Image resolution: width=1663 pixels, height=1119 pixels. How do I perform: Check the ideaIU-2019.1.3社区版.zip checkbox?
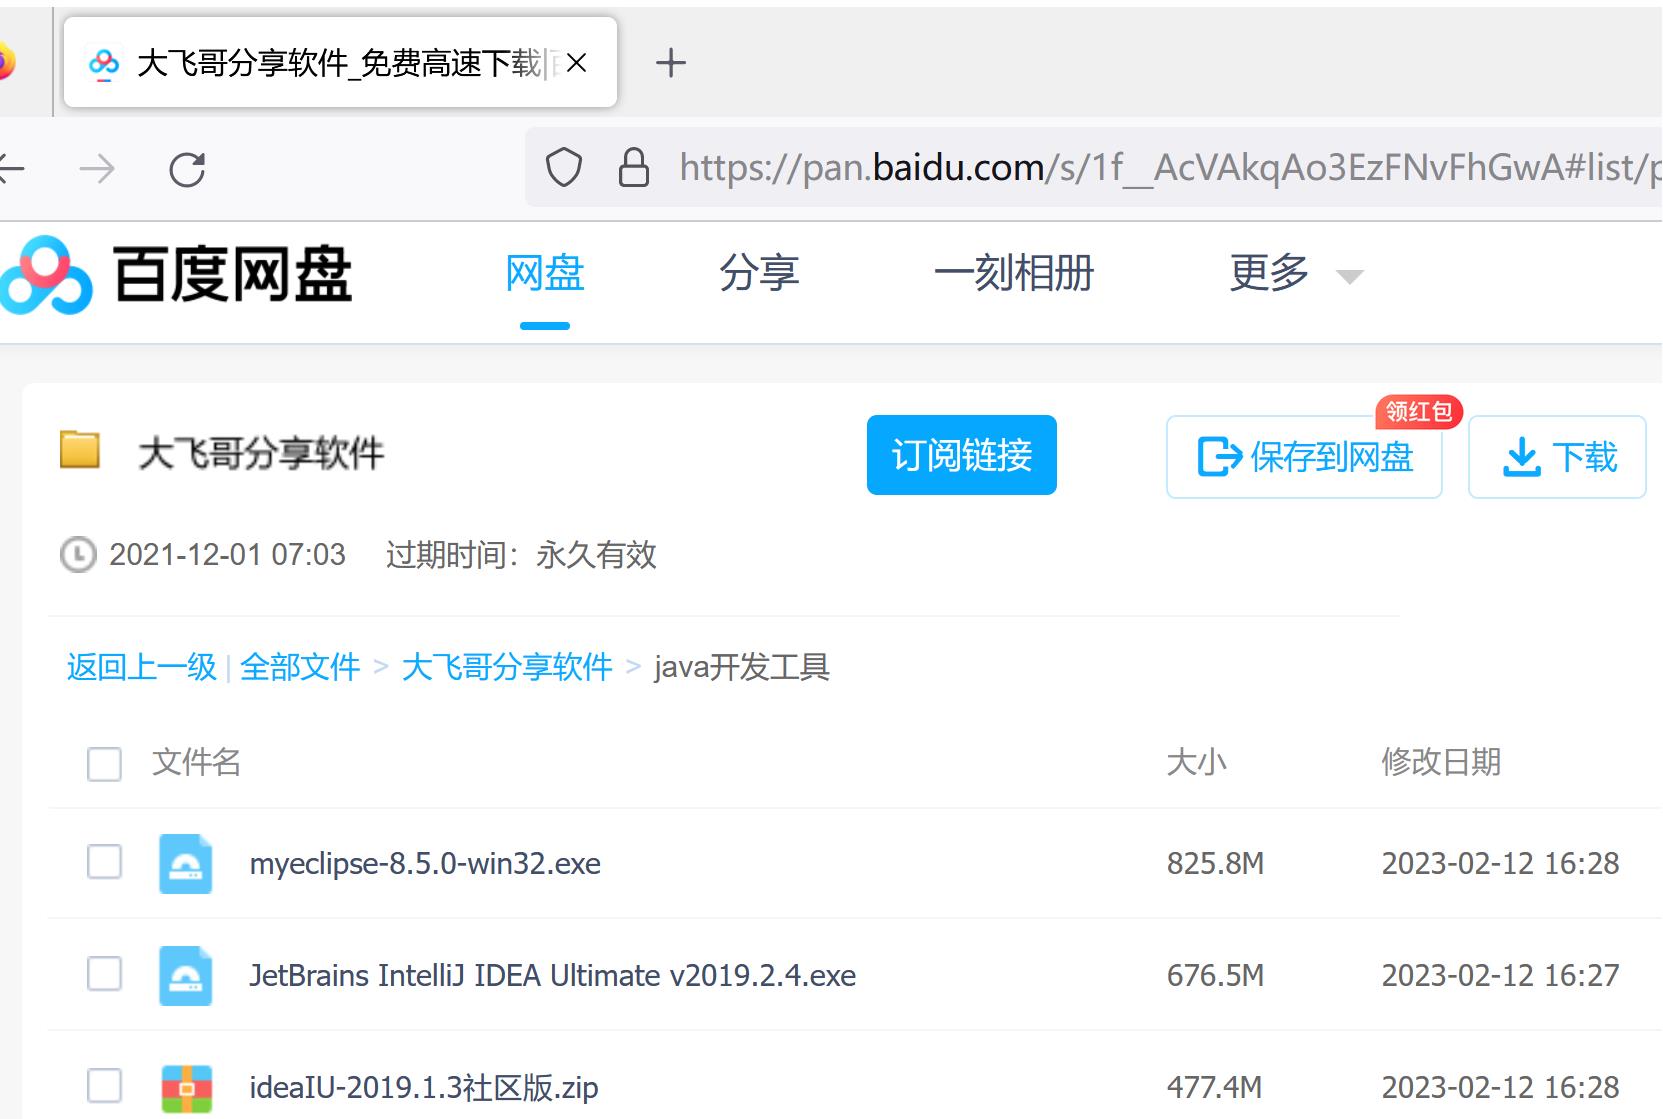click(104, 1086)
